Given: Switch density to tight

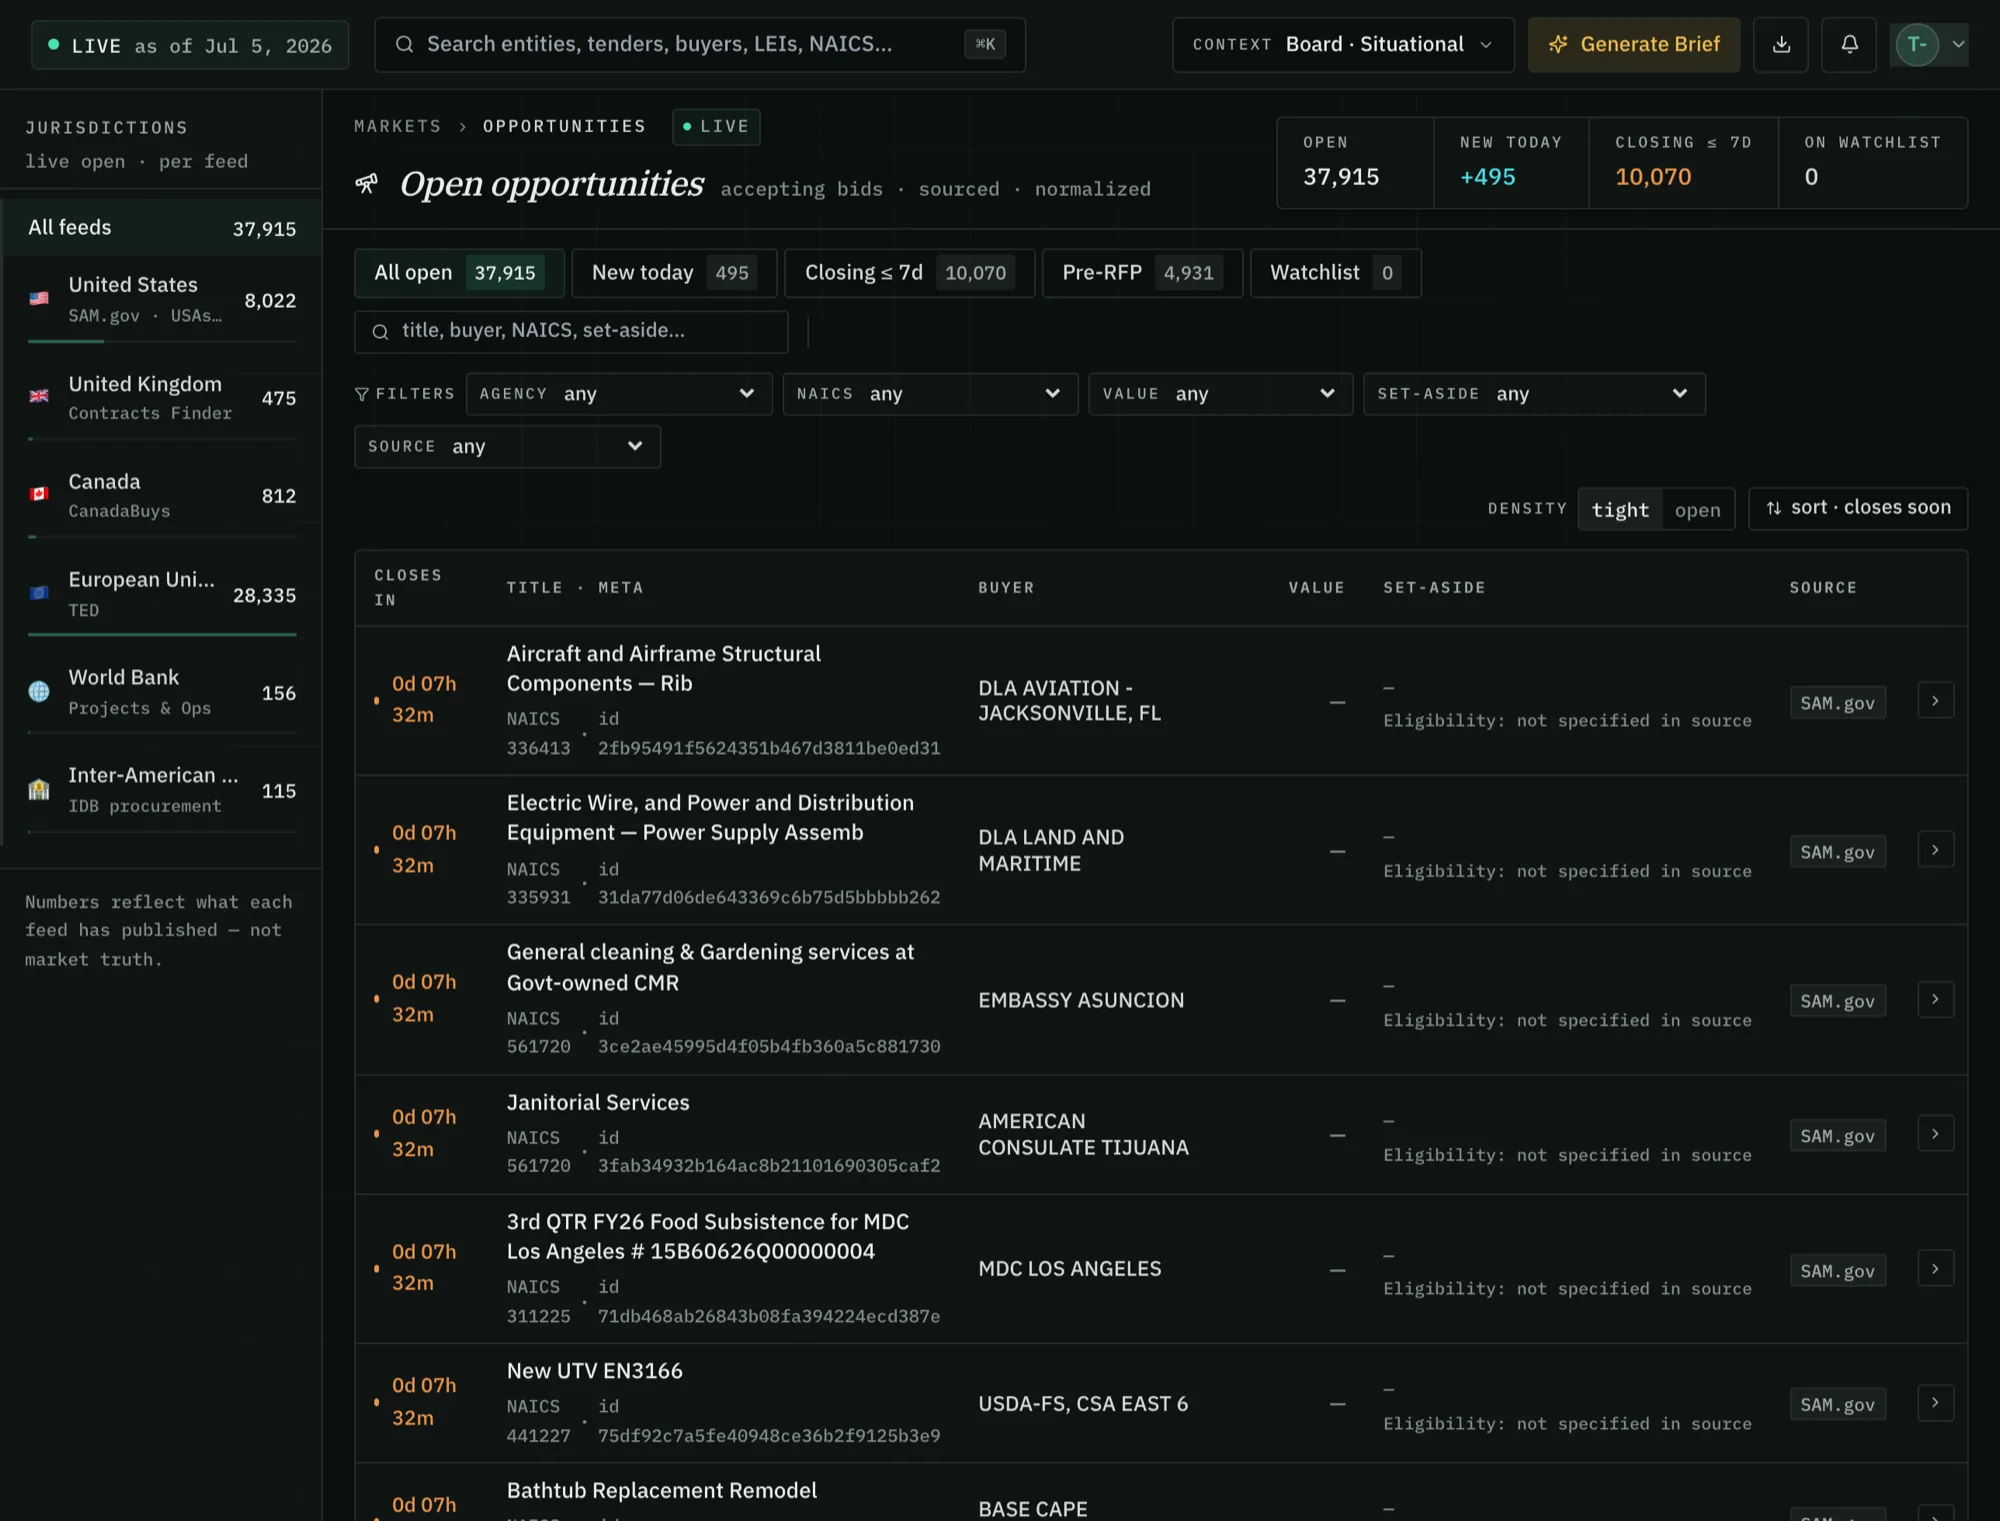Looking at the screenshot, I should point(1620,510).
